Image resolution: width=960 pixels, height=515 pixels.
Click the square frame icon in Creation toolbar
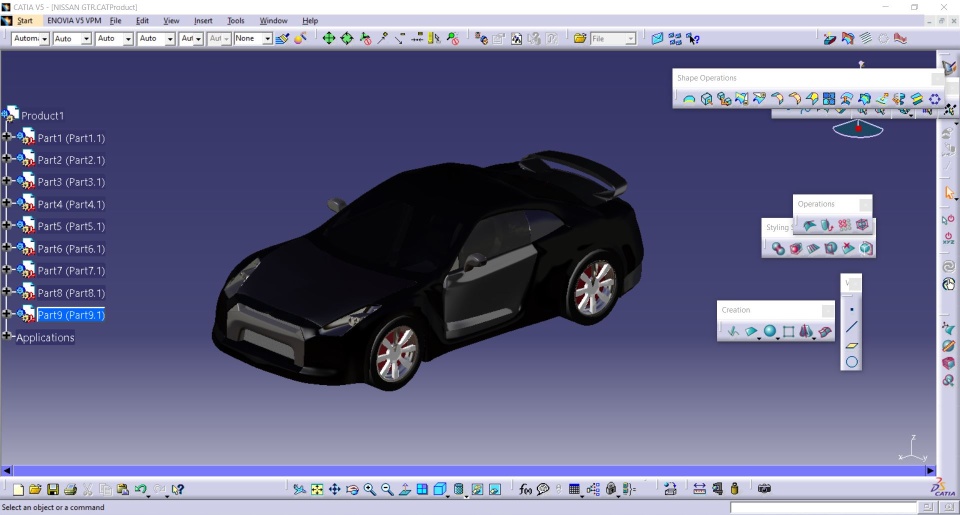pos(789,331)
